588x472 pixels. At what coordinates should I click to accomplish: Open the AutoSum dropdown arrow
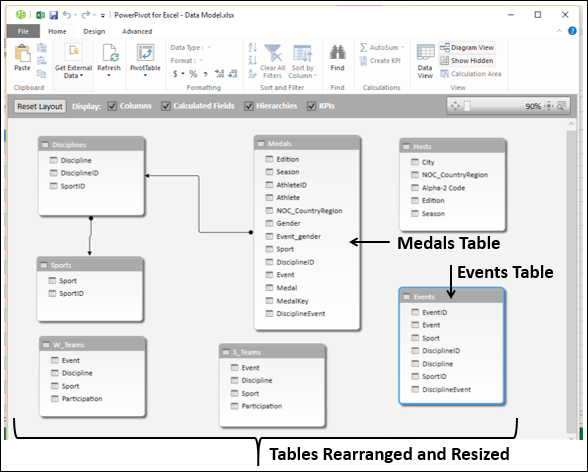pyautogui.click(x=402, y=47)
